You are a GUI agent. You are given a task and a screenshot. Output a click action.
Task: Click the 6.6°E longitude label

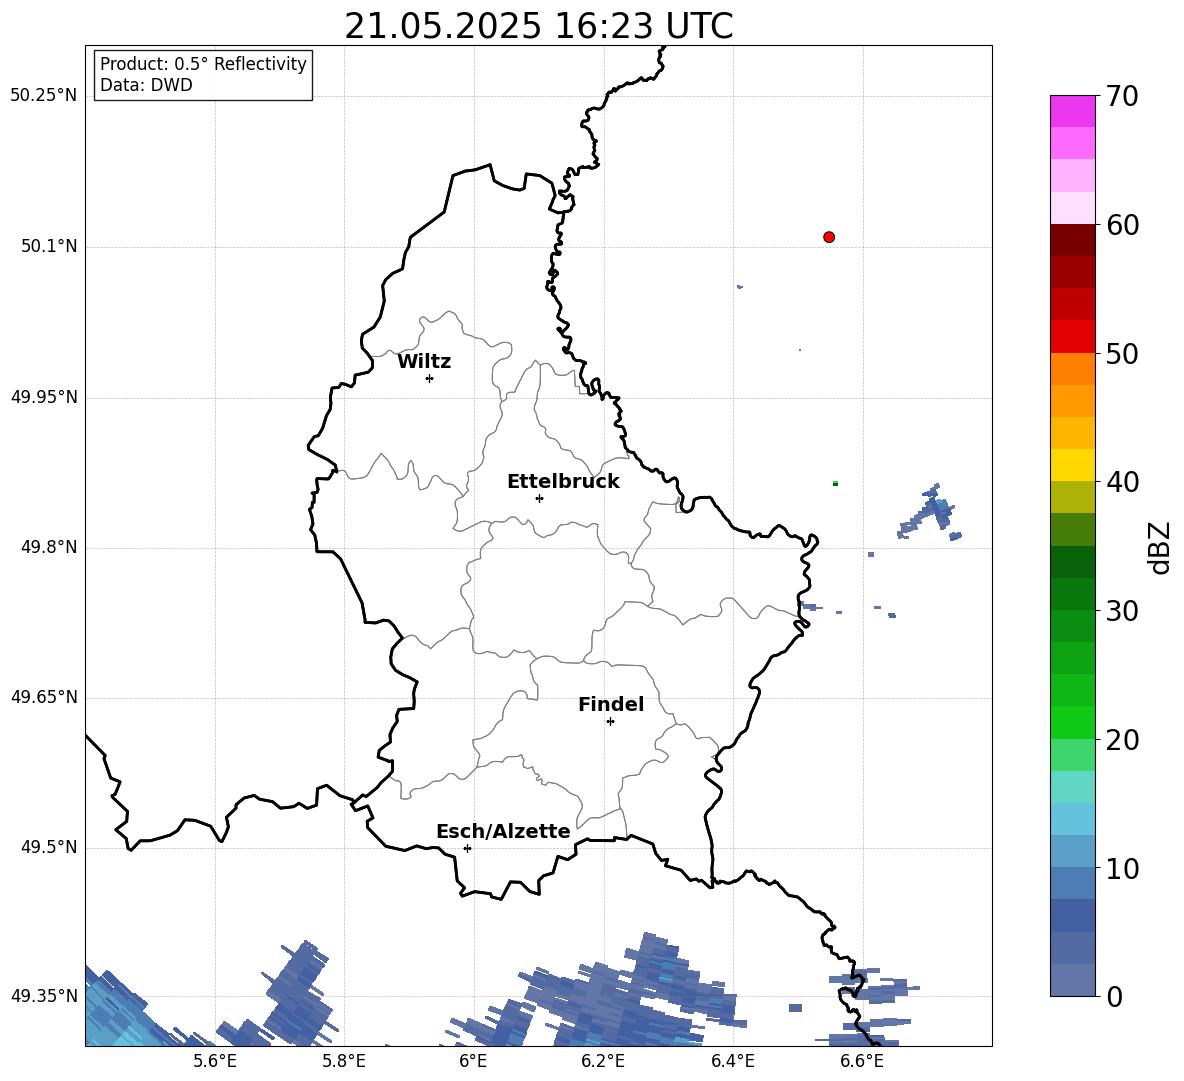coord(862,1061)
